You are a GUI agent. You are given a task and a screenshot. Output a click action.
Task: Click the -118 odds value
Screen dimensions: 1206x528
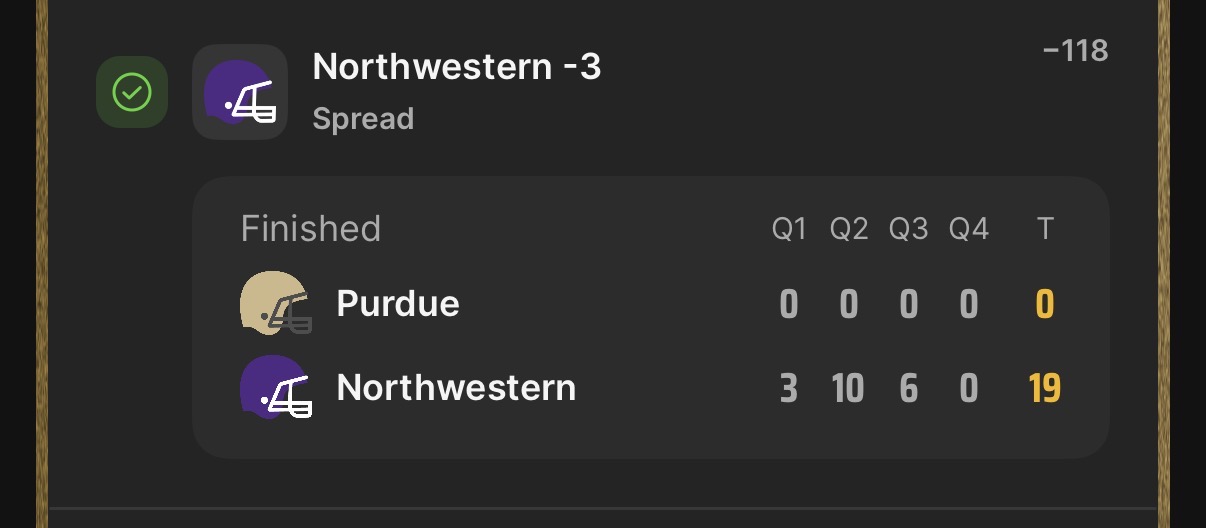1075,50
